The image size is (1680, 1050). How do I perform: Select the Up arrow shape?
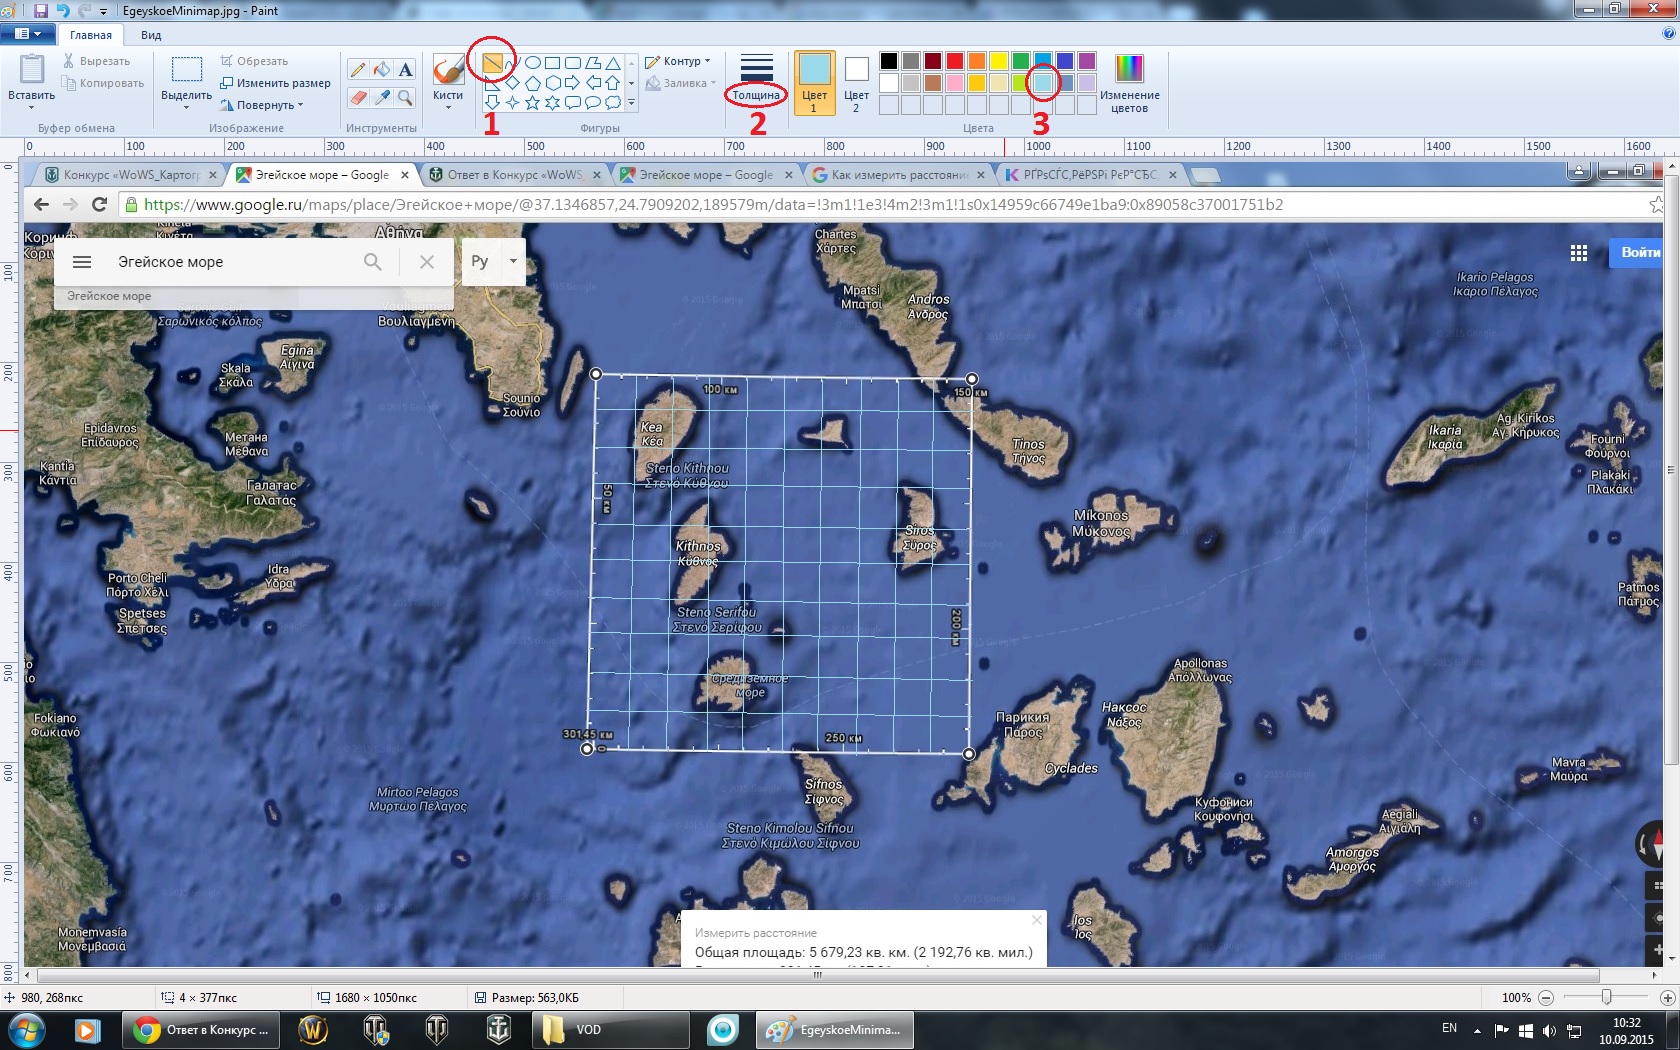pyautogui.click(x=613, y=83)
